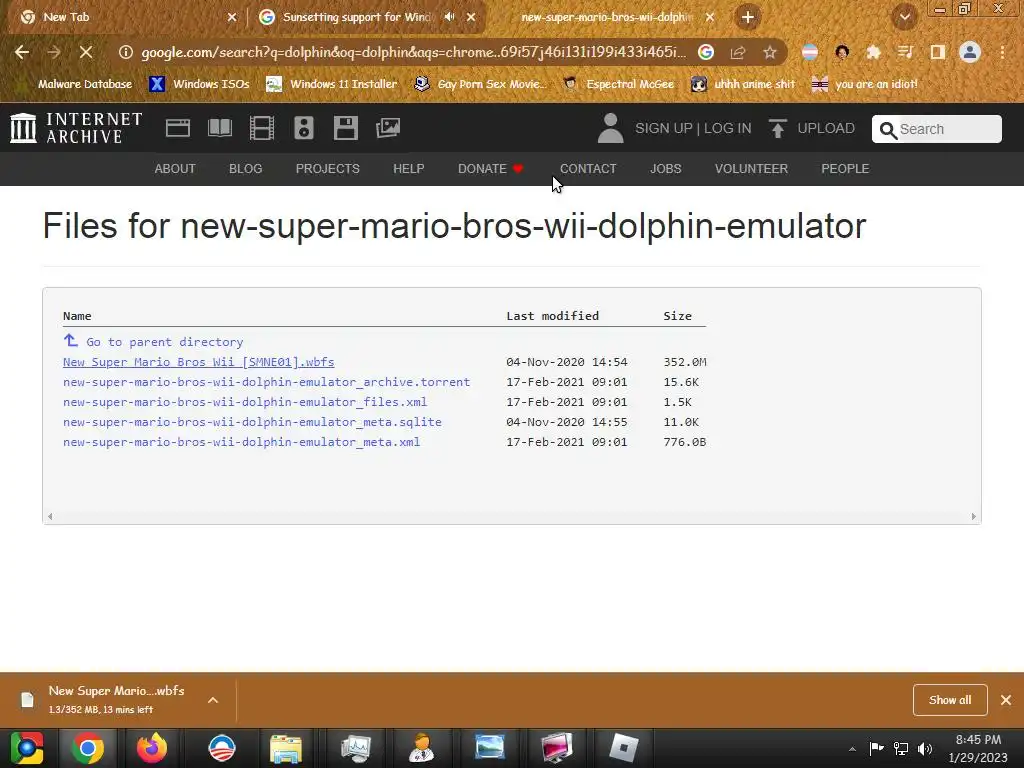Image resolution: width=1024 pixels, height=768 pixels.
Task: Open Firefox from the taskbar
Action: click(x=152, y=748)
